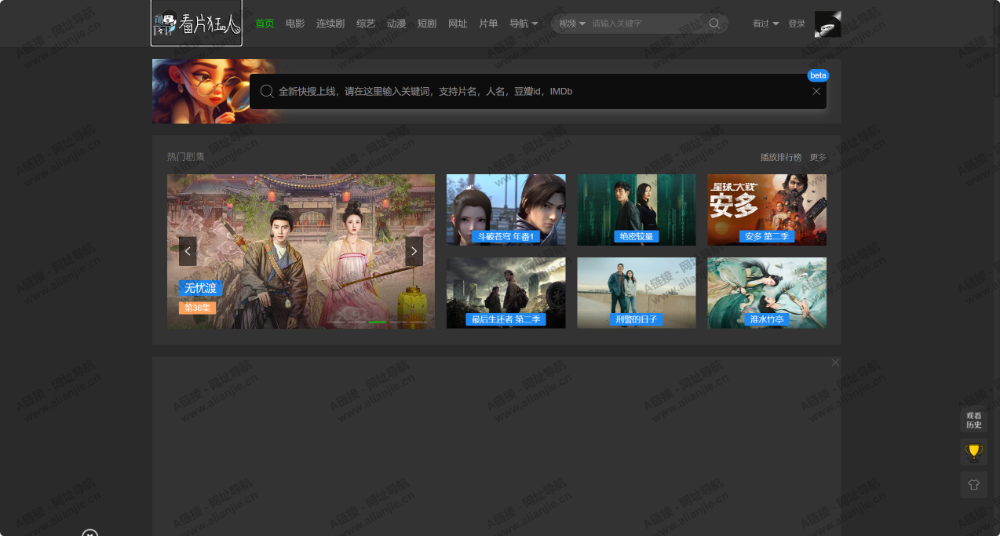1000x536 pixels.
Task: Advance to the next carousel slide
Action: 414,251
